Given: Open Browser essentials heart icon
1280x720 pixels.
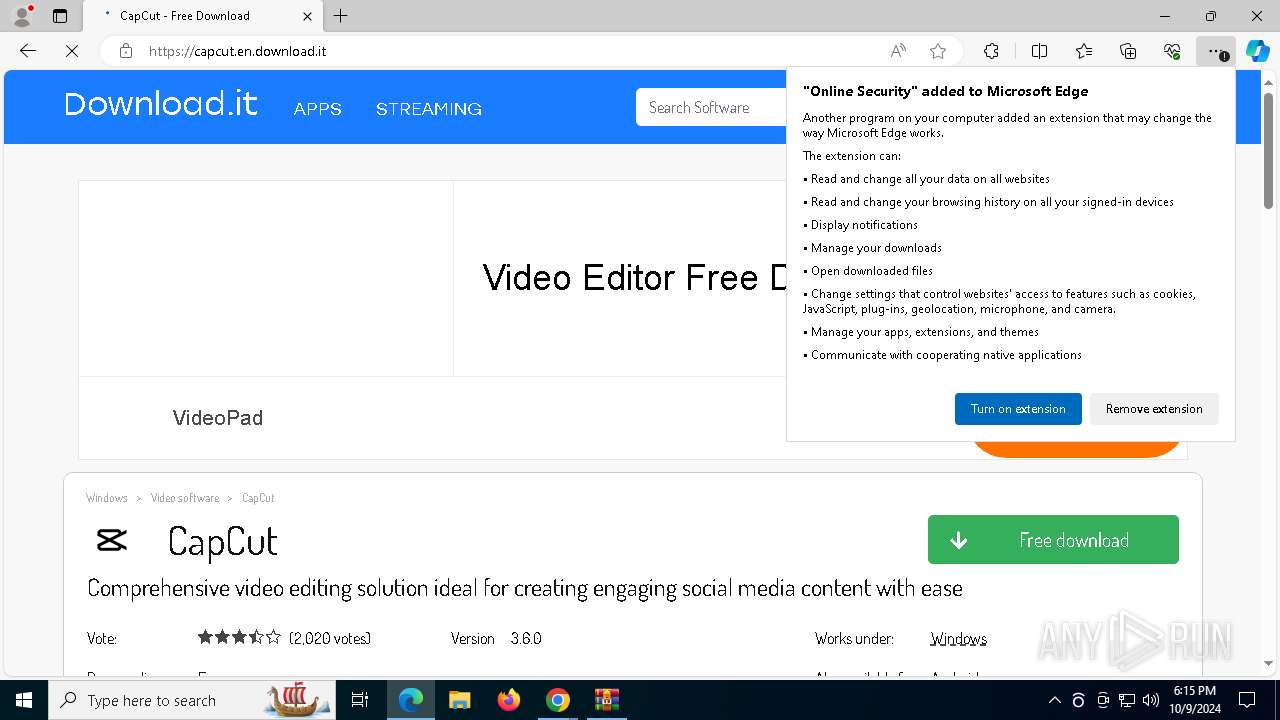Looking at the screenshot, I should (x=1172, y=51).
